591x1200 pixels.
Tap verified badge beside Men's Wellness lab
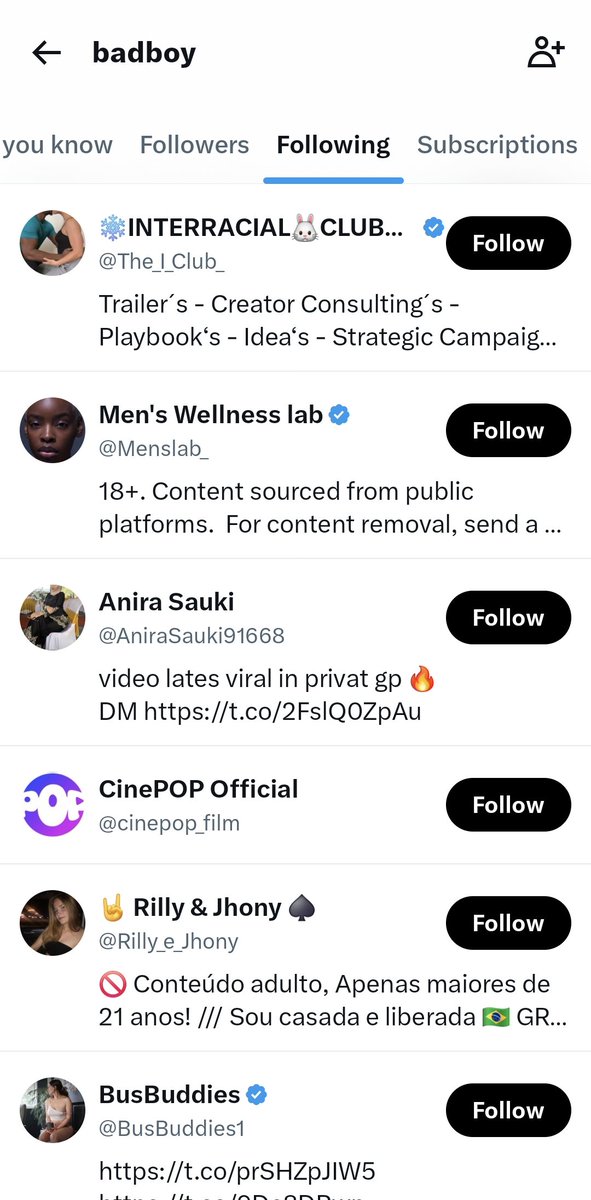tap(340, 414)
